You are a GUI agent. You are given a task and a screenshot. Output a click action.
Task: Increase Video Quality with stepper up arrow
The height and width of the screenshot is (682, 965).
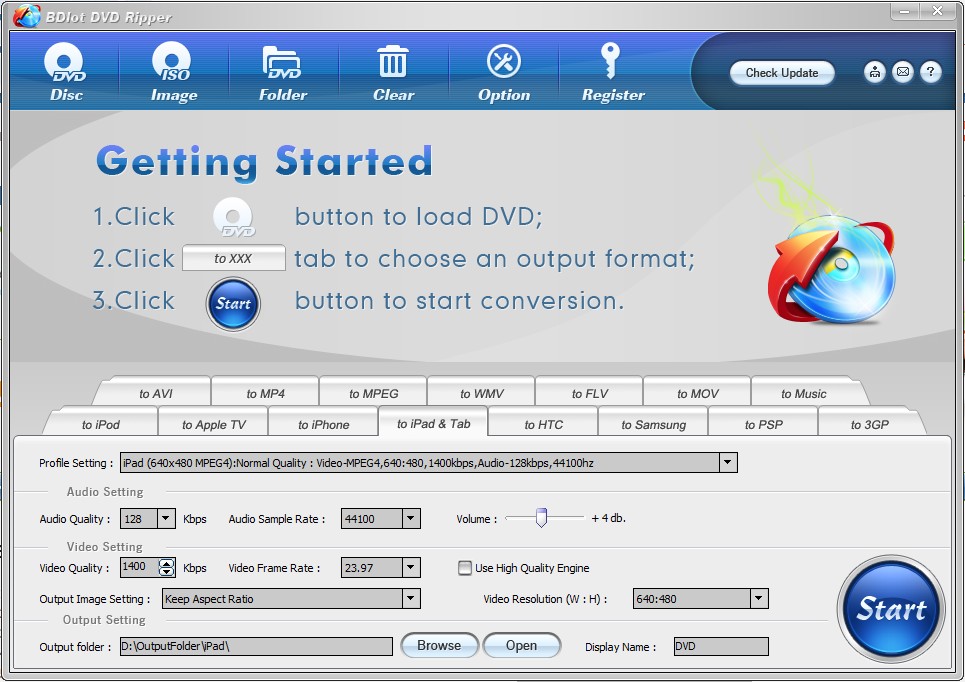[x=166, y=563]
